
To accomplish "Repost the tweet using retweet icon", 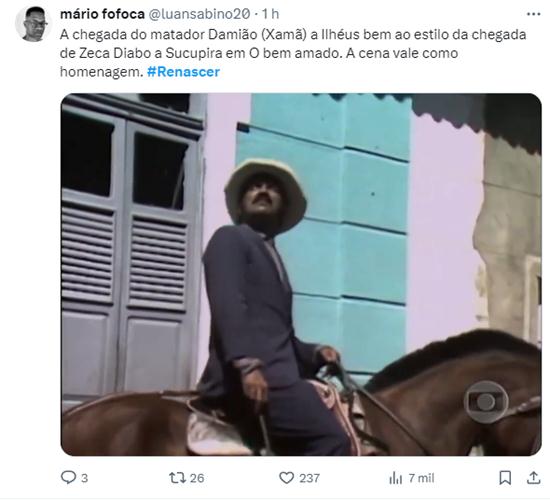I will (175, 478).
